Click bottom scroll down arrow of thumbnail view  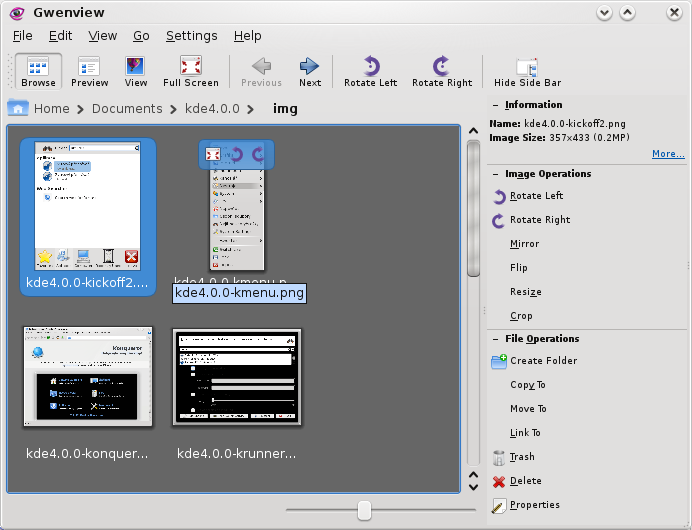474,487
